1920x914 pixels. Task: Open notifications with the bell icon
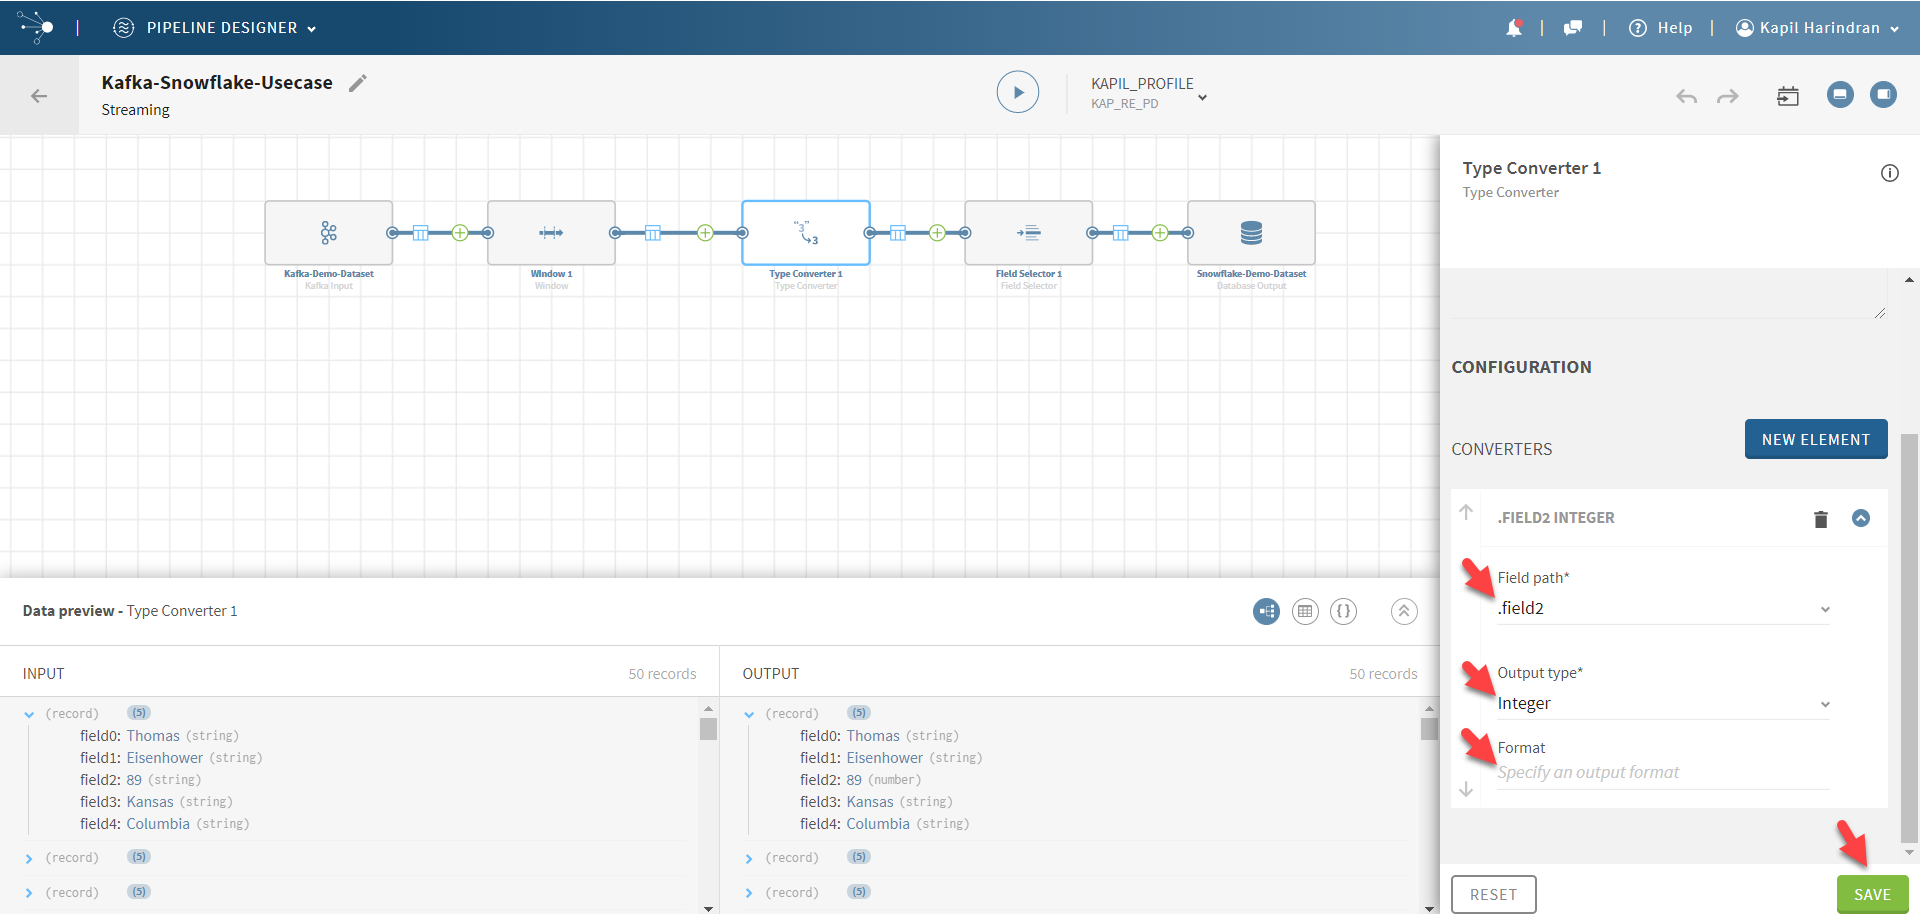point(1513,27)
